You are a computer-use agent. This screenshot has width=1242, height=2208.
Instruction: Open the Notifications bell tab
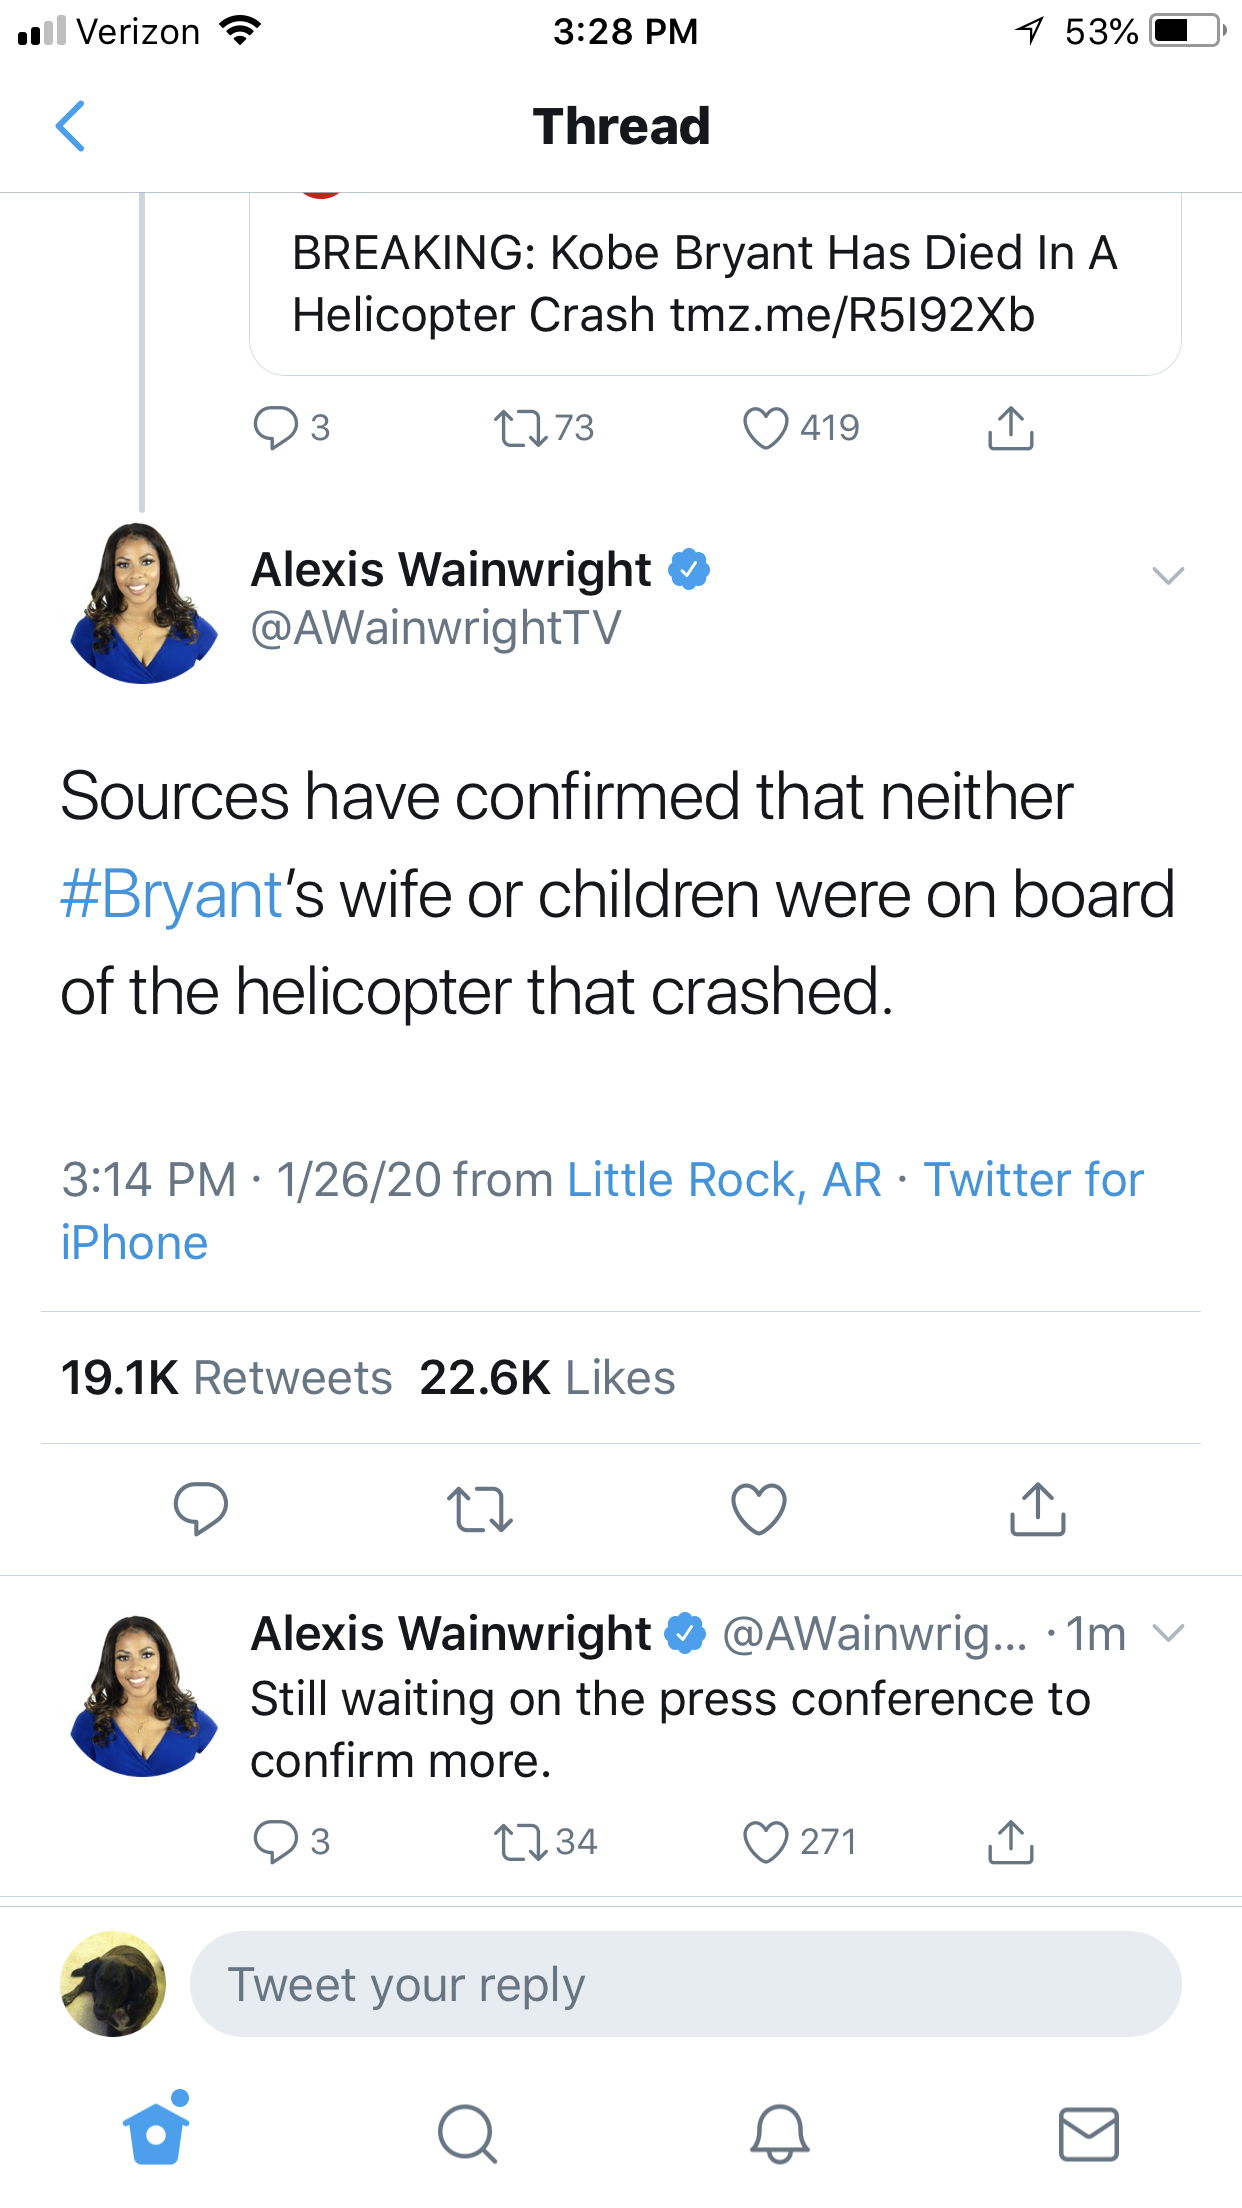(779, 2134)
